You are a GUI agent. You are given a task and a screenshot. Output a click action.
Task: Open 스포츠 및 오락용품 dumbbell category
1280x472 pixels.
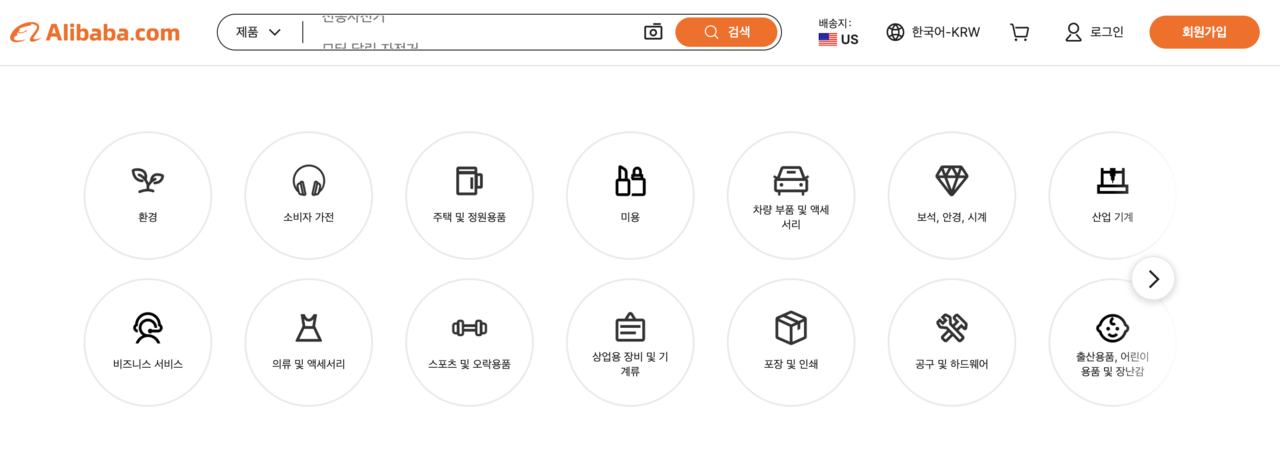point(469,328)
